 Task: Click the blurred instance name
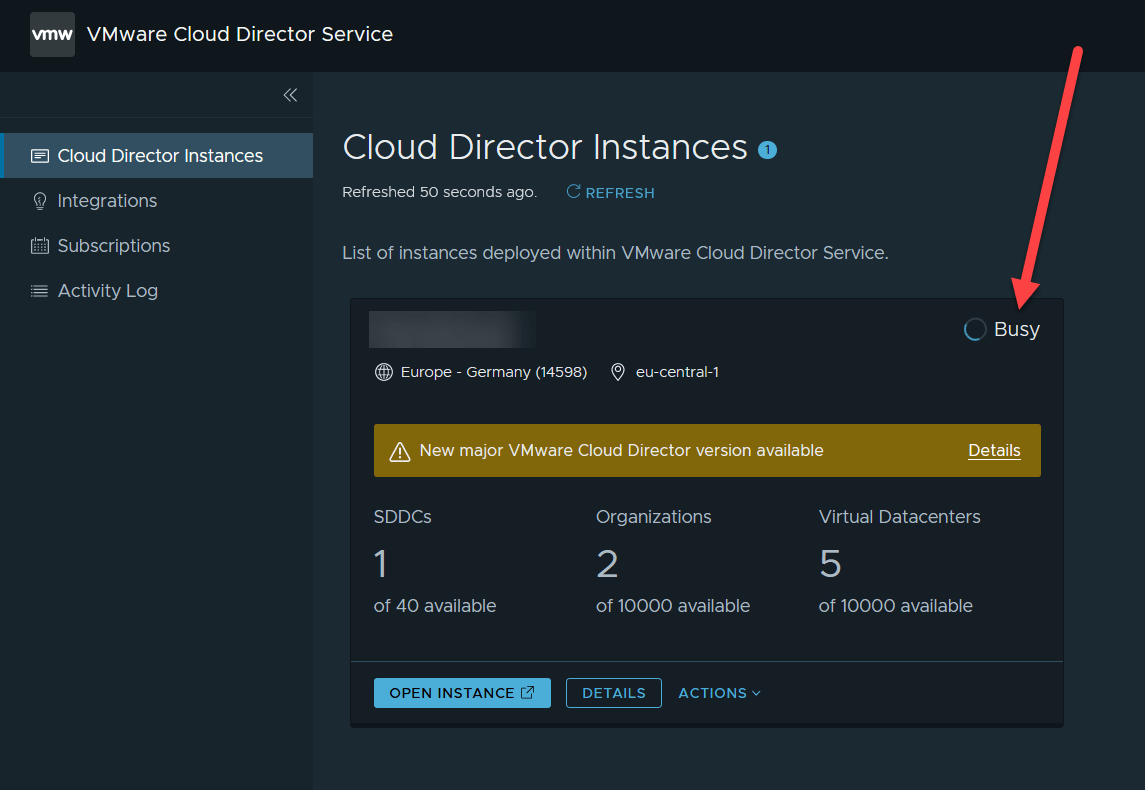(452, 329)
